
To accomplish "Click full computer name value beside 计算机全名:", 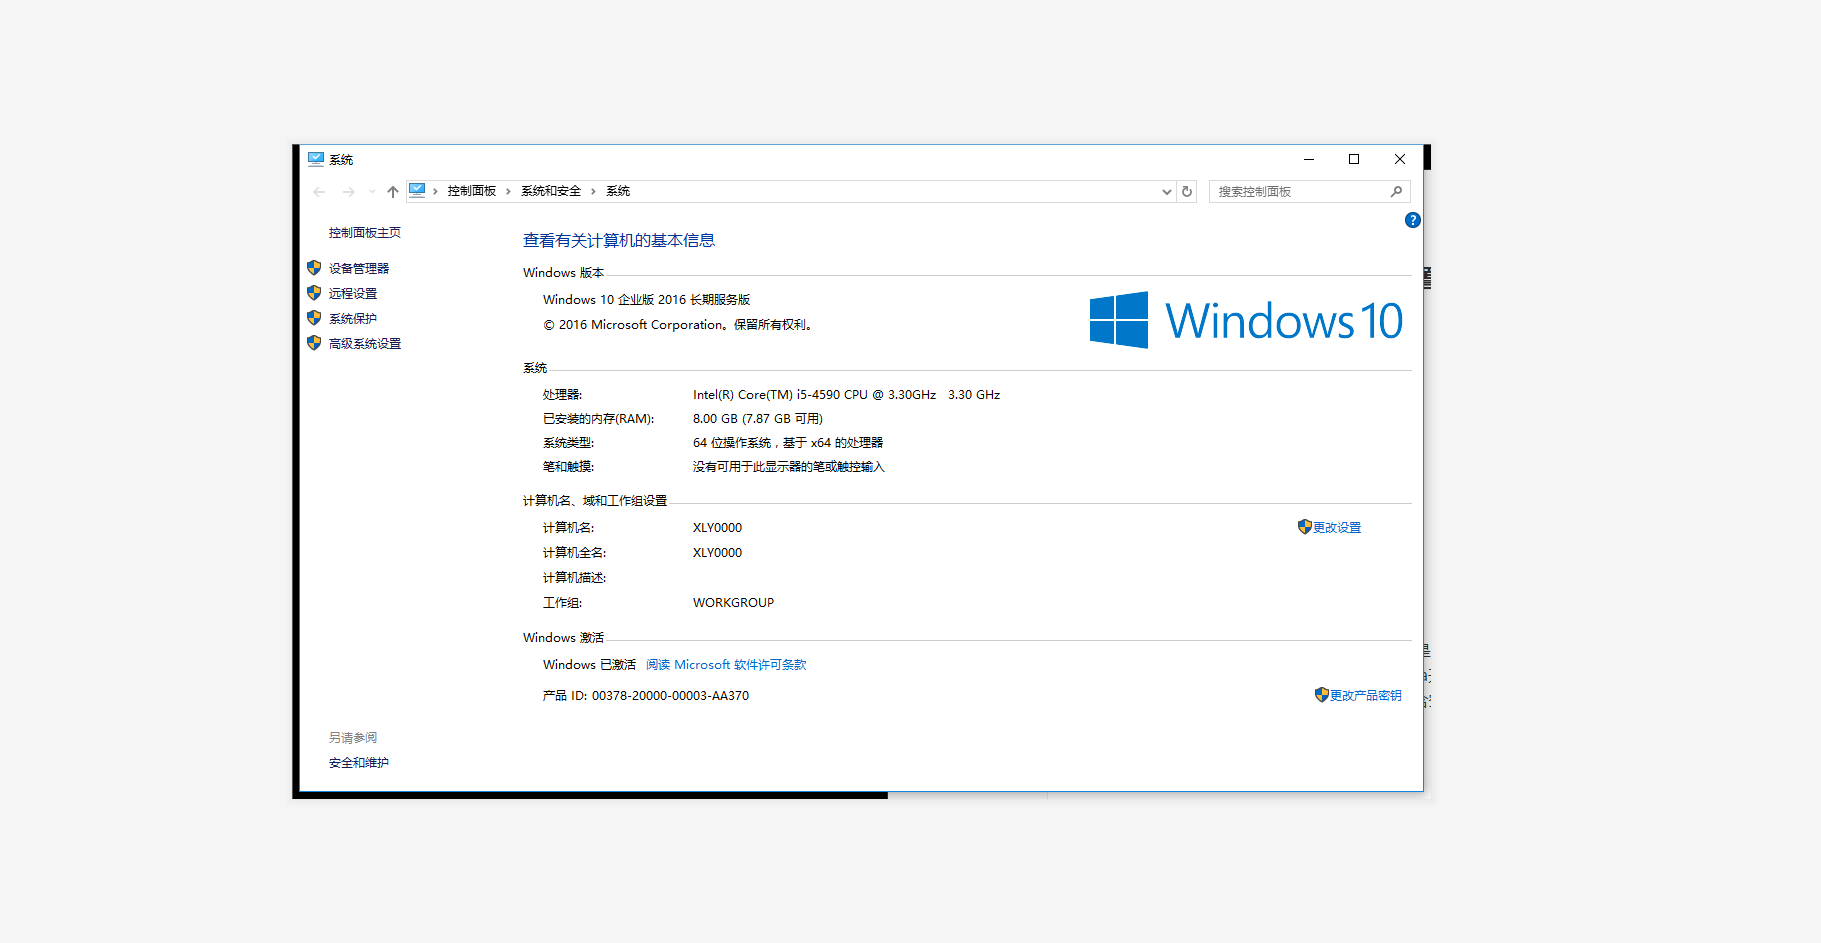I will coord(717,552).
